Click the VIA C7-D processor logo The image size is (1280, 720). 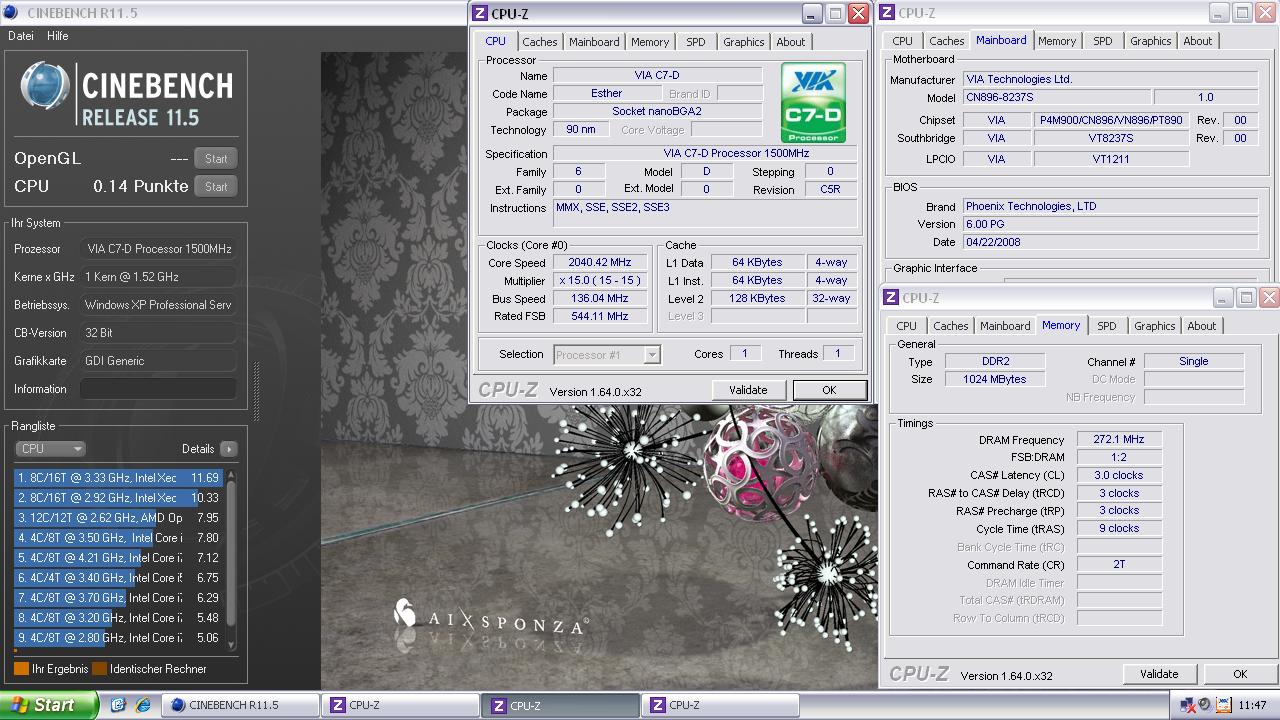[x=813, y=103]
